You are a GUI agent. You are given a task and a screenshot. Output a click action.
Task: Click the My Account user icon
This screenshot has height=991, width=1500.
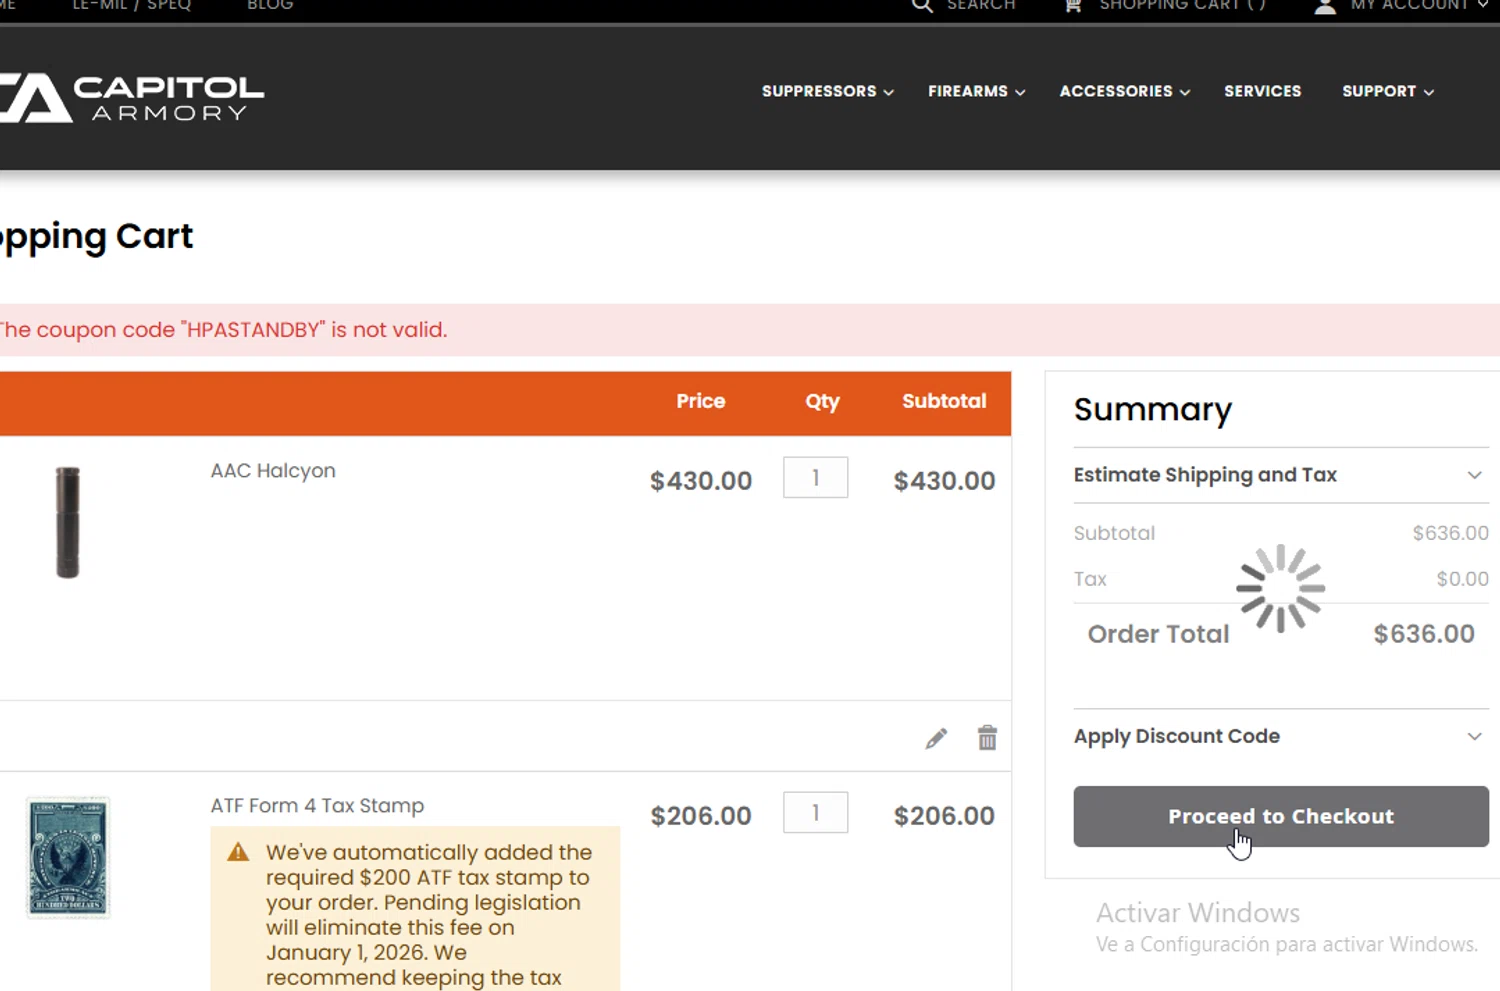pyautogui.click(x=1325, y=6)
